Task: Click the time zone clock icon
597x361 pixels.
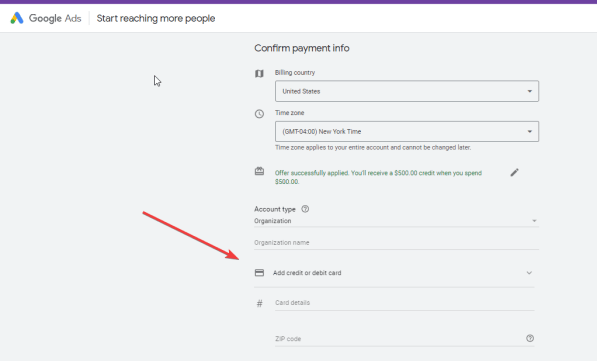Action: [x=259, y=113]
